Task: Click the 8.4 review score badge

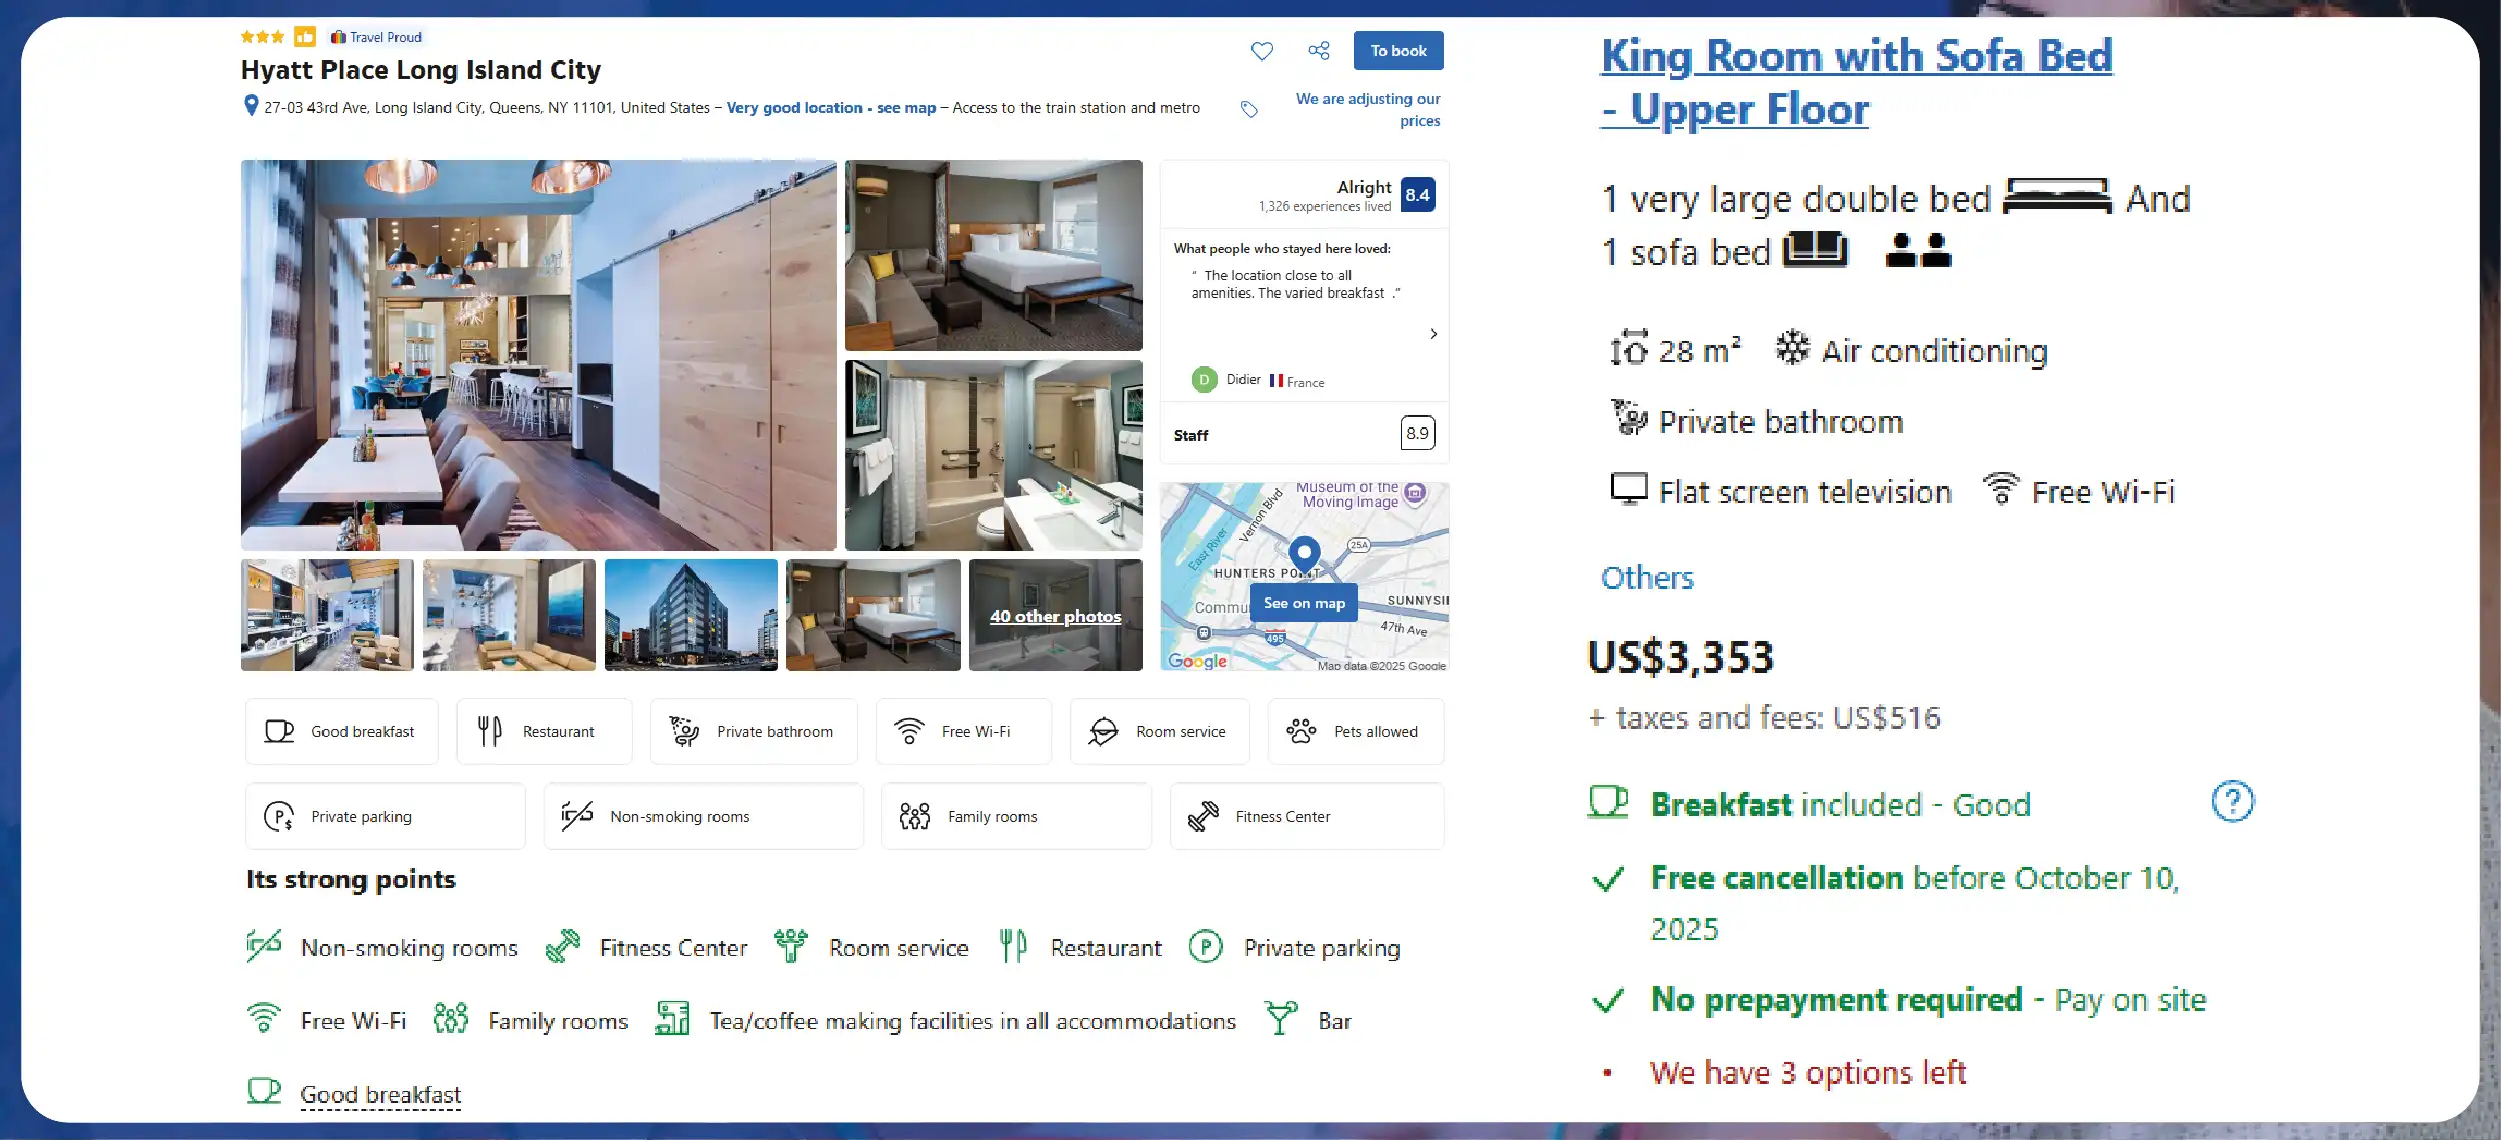Action: [1418, 195]
